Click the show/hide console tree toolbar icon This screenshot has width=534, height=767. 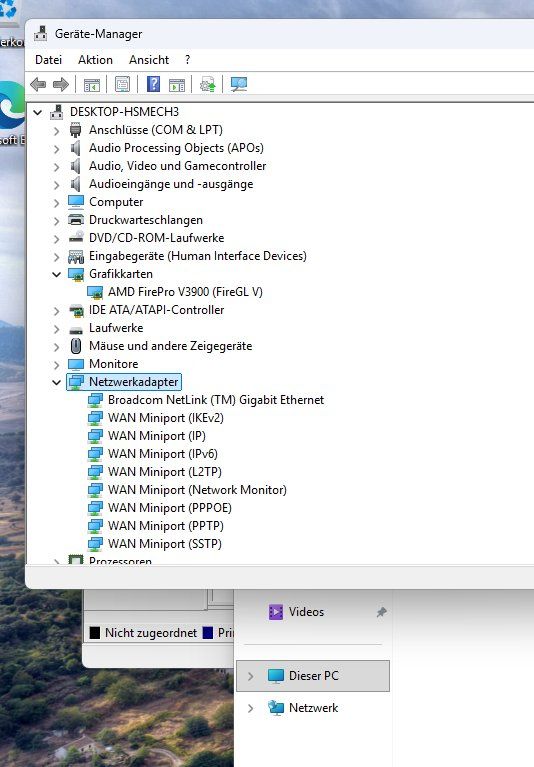(92, 85)
